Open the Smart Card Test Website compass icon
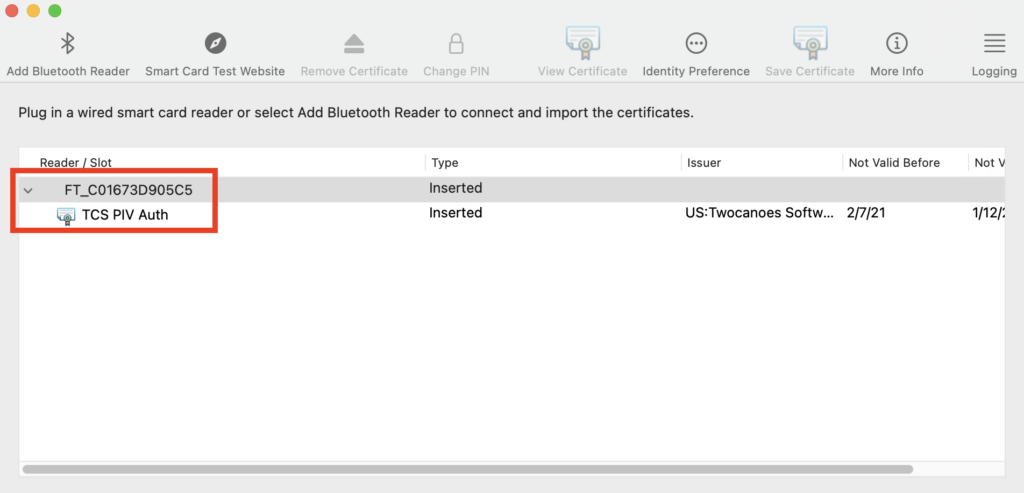The width and height of the screenshot is (1024, 493). coord(215,44)
